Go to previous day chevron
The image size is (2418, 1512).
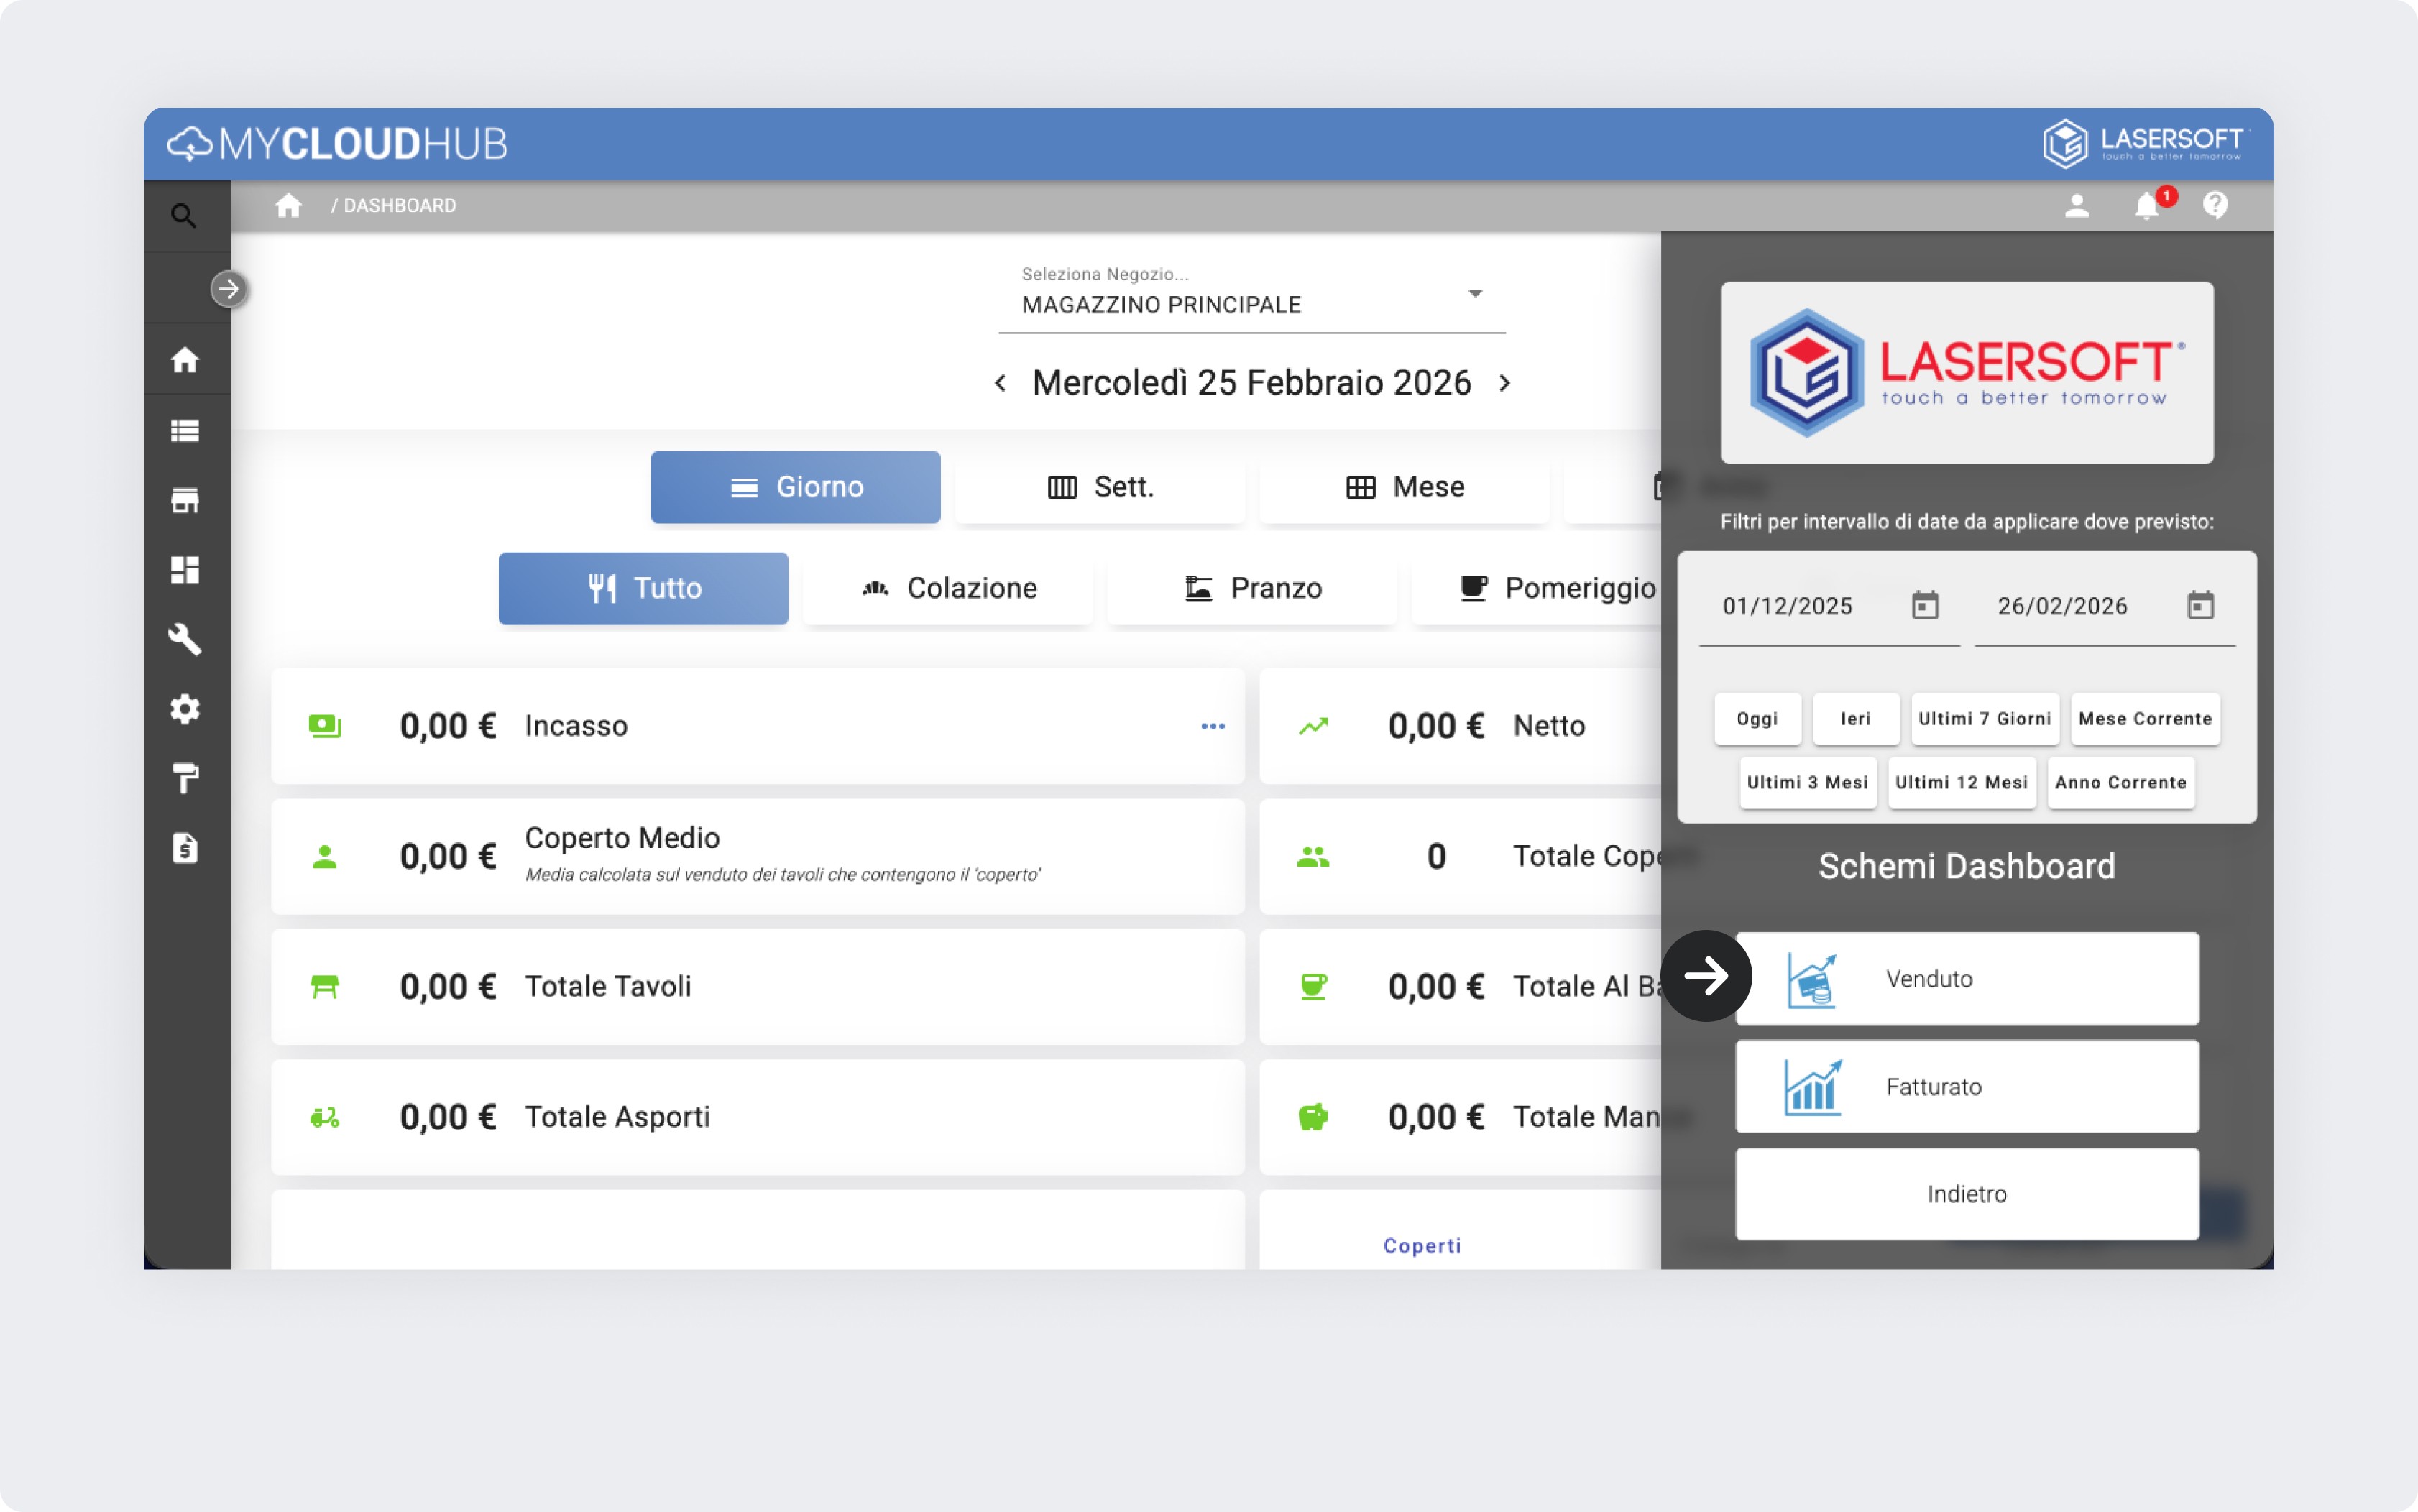1000,383
